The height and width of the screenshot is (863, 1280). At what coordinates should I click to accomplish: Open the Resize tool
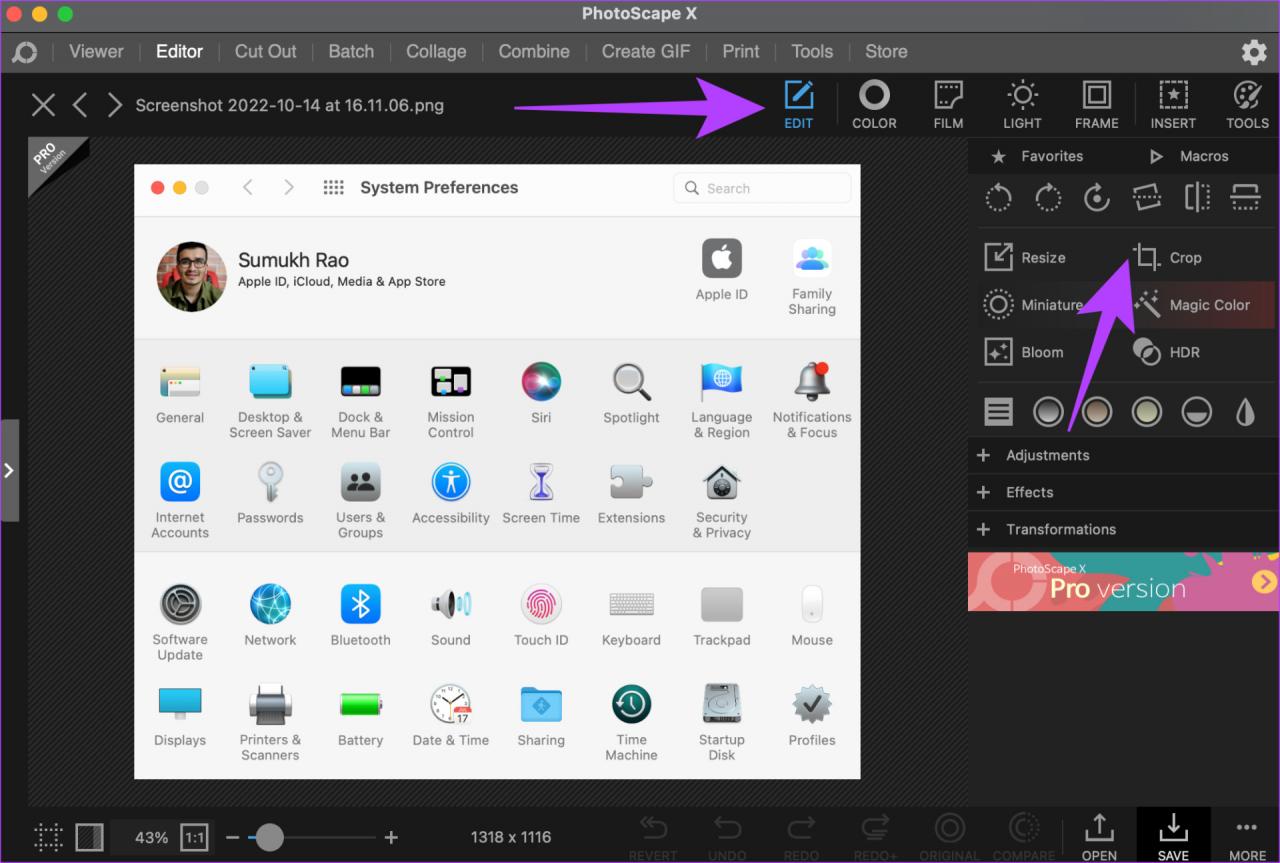pos(1024,257)
